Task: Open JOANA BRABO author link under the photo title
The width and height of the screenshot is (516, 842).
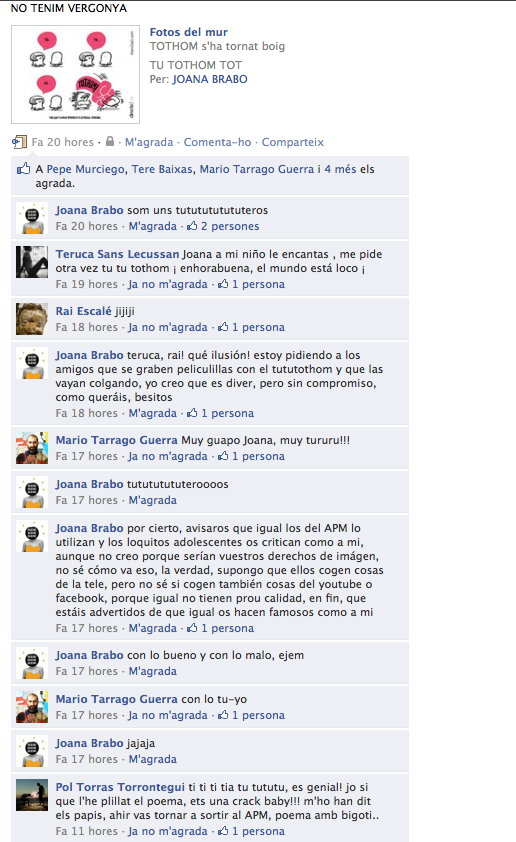Action: pos(209,79)
